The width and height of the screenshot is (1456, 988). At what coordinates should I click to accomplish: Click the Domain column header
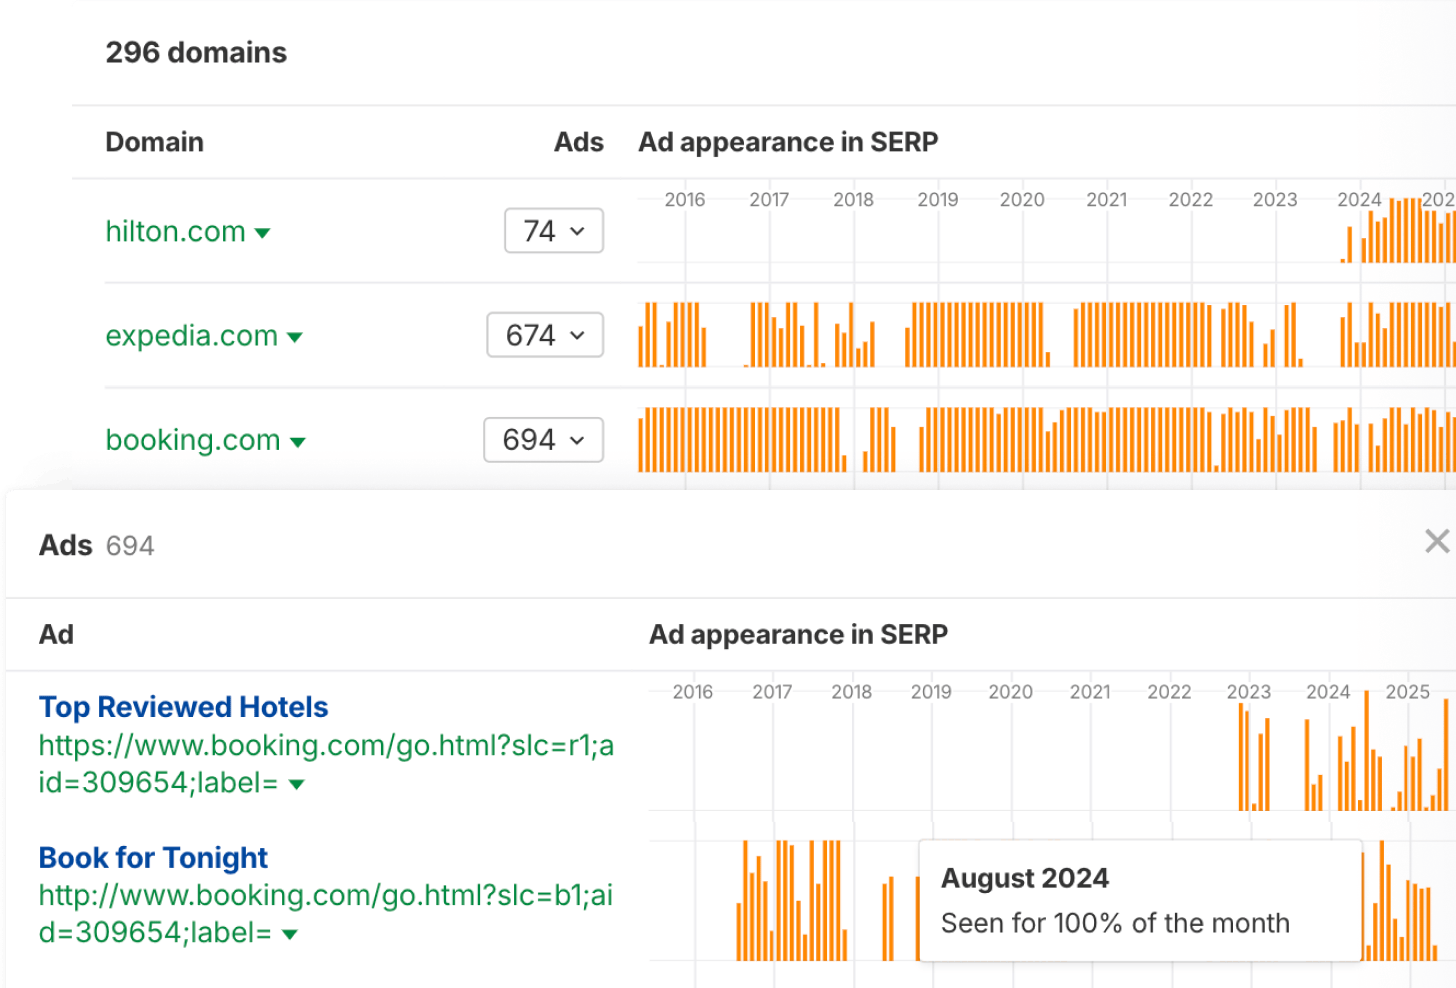154,142
